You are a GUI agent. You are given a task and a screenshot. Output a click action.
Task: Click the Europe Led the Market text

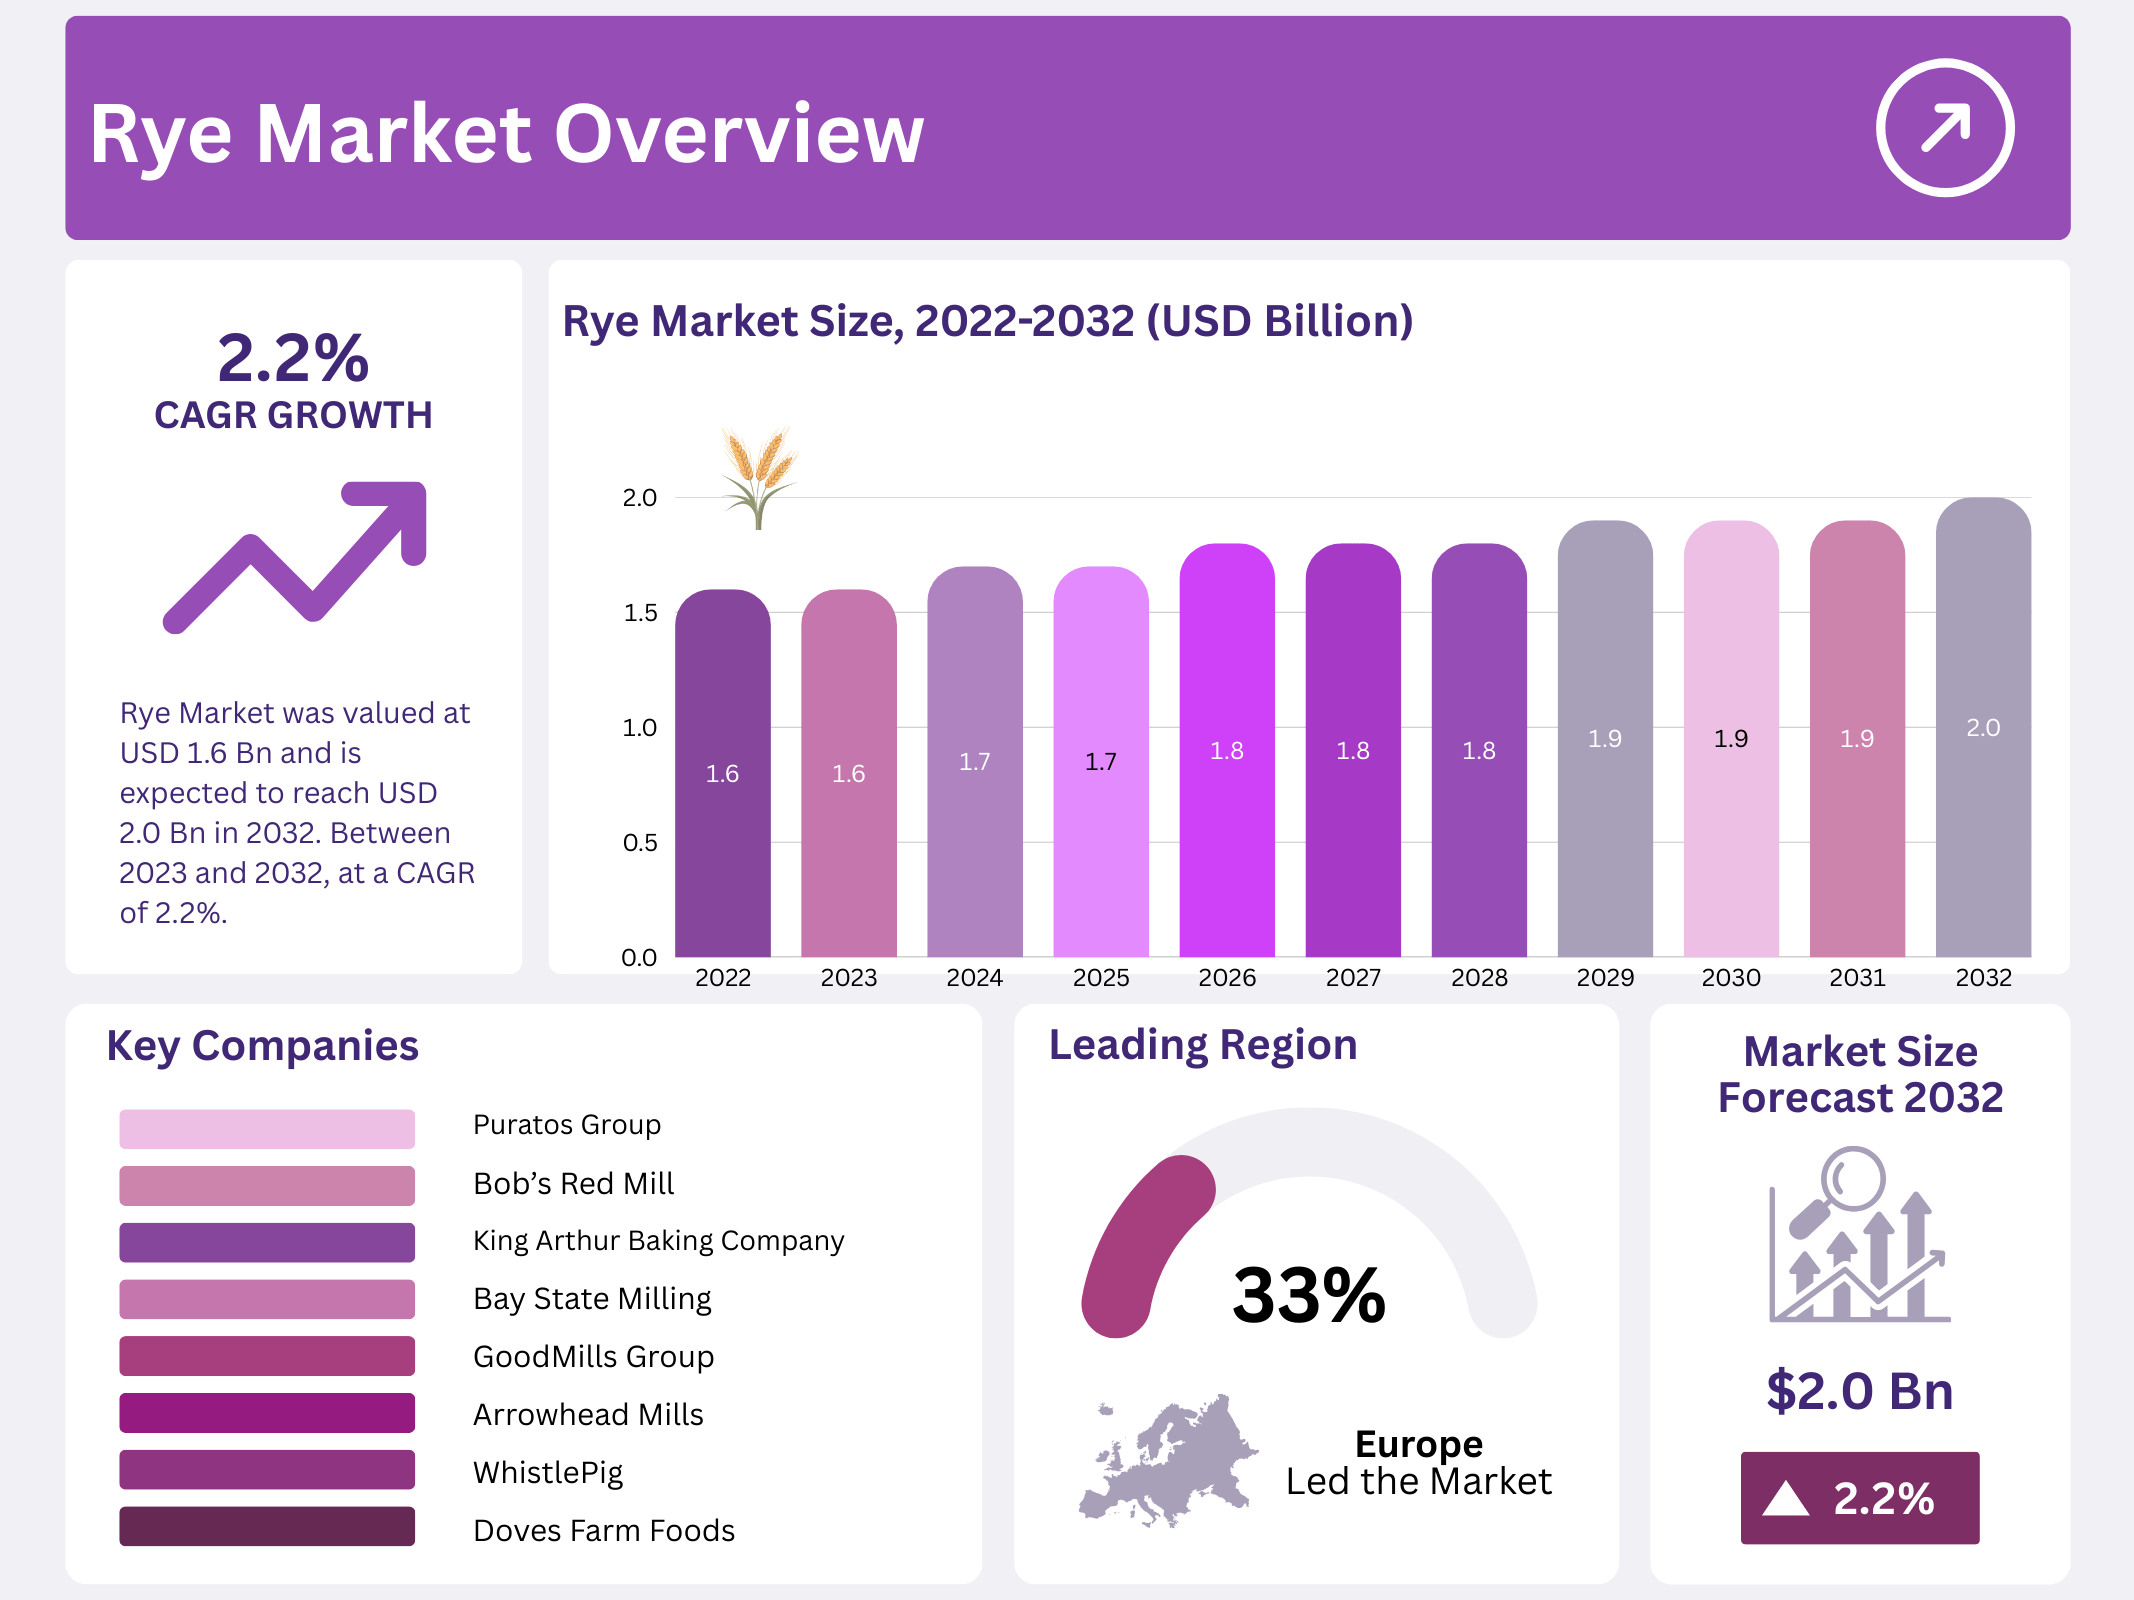pos(1418,1463)
